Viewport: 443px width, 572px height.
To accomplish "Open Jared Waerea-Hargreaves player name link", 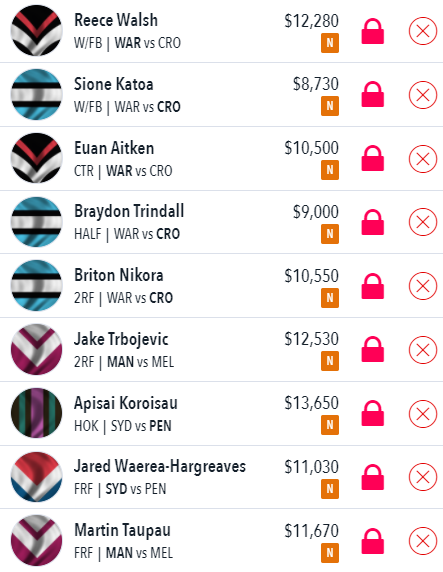I will click(x=160, y=467).
